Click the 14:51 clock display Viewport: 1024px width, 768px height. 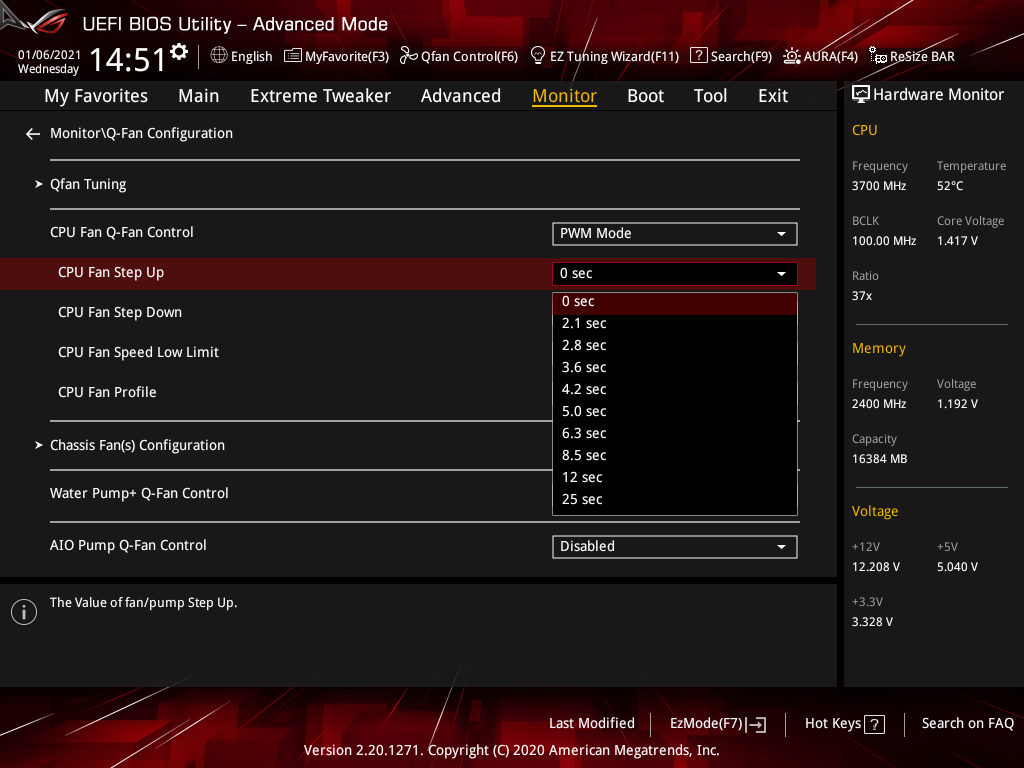pyautogui.click(x=128, y=60)
